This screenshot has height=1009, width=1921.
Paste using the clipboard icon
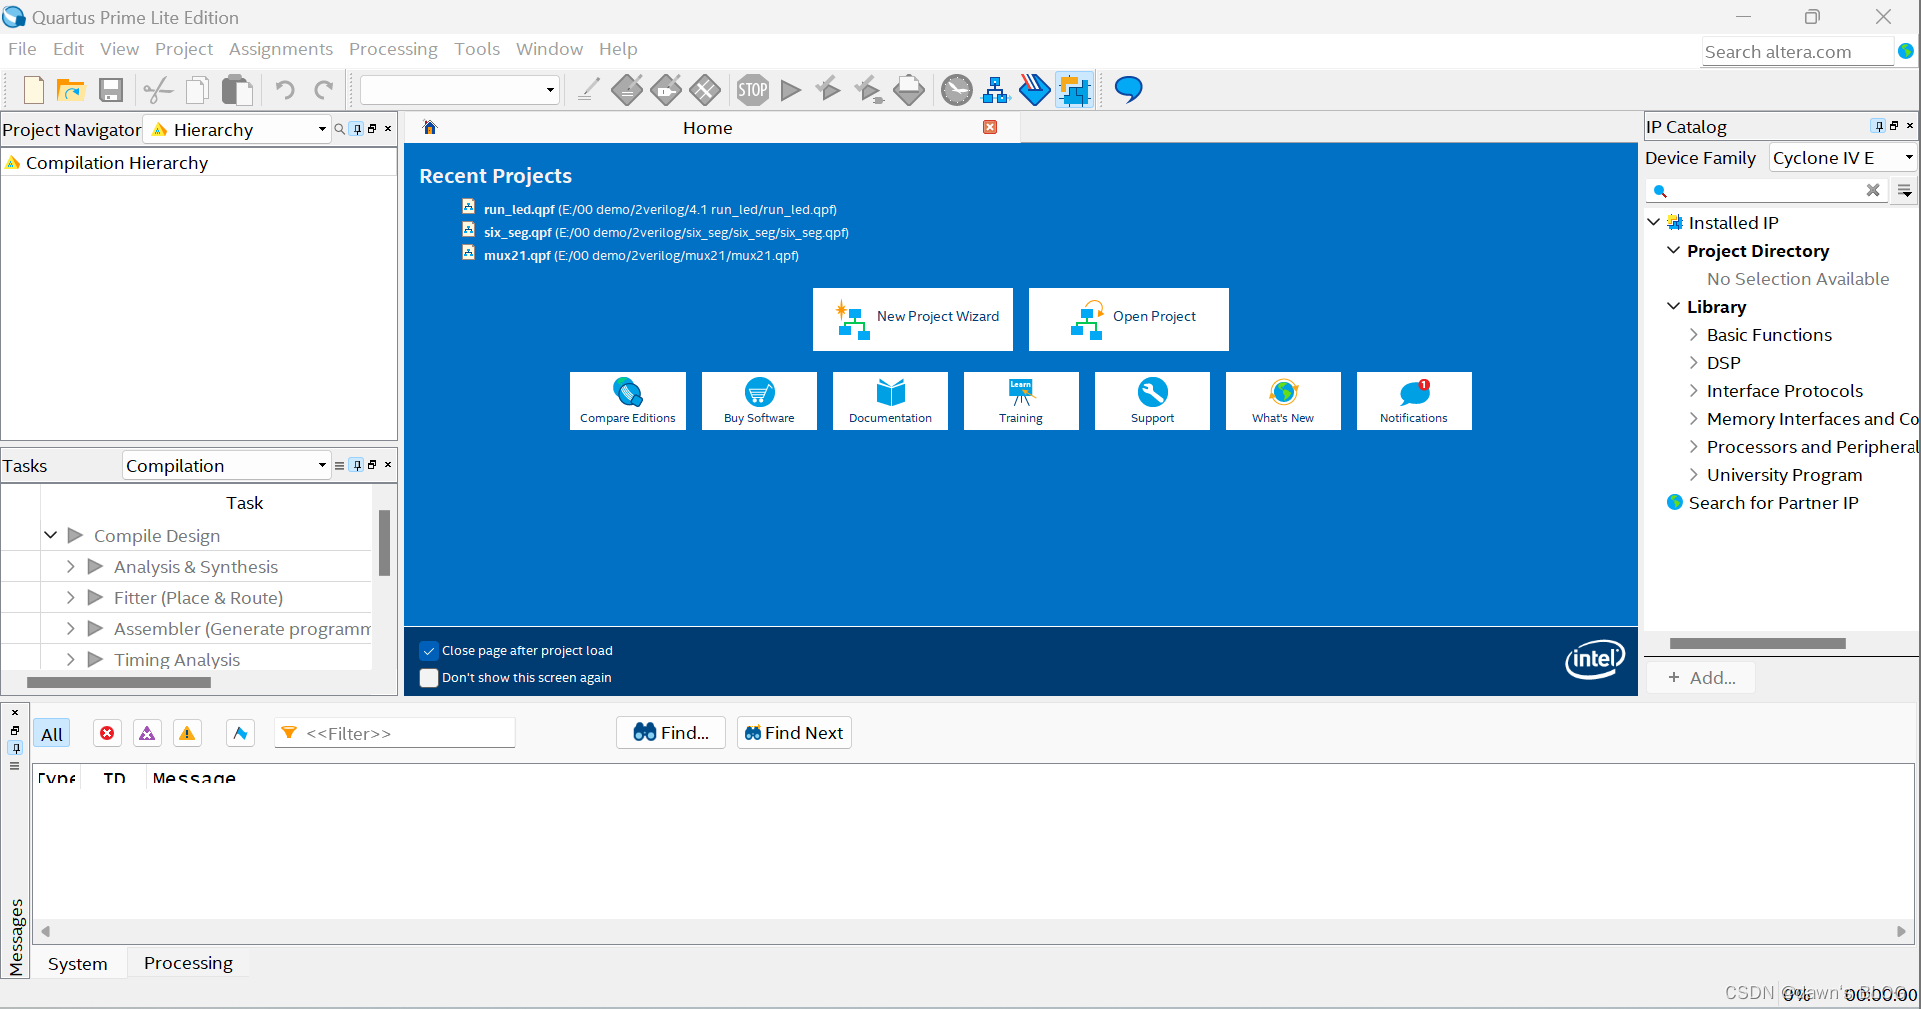(x=237, y=90)
